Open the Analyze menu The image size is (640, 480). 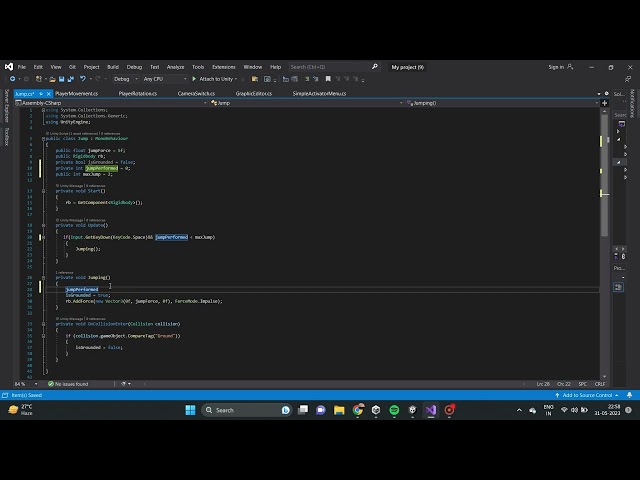[176, 67]
